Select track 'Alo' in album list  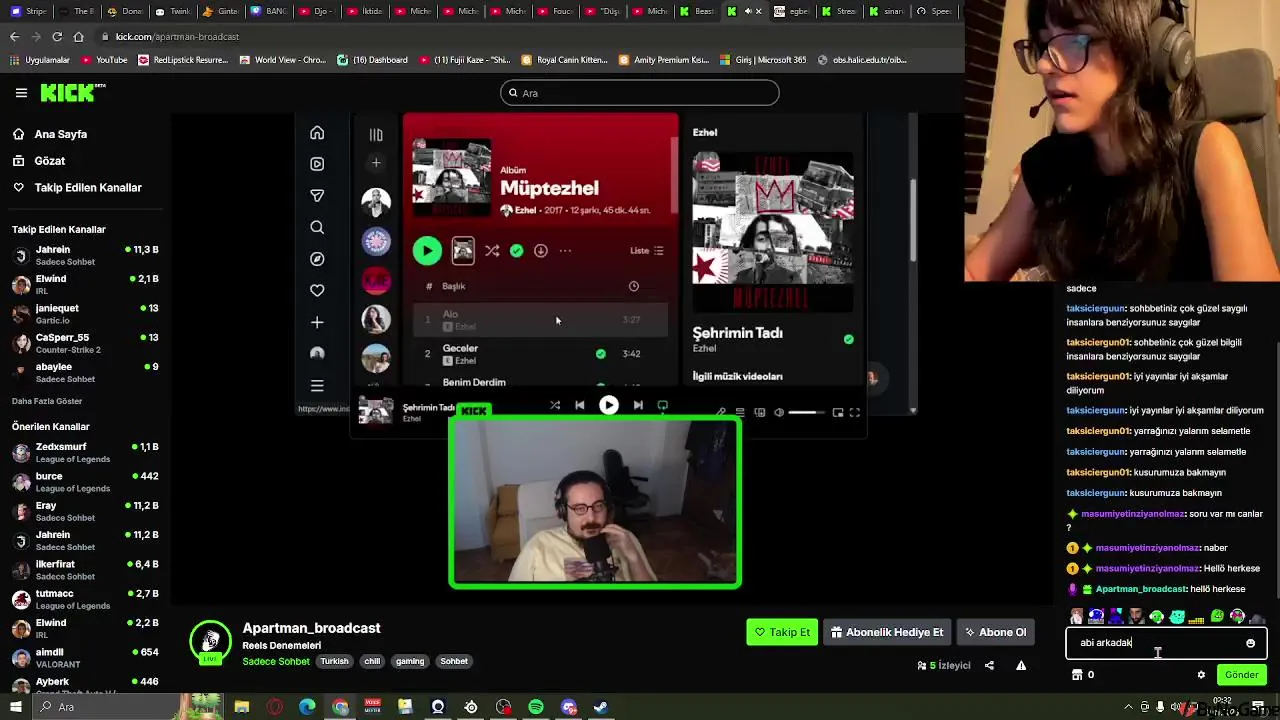pos(540,320)
